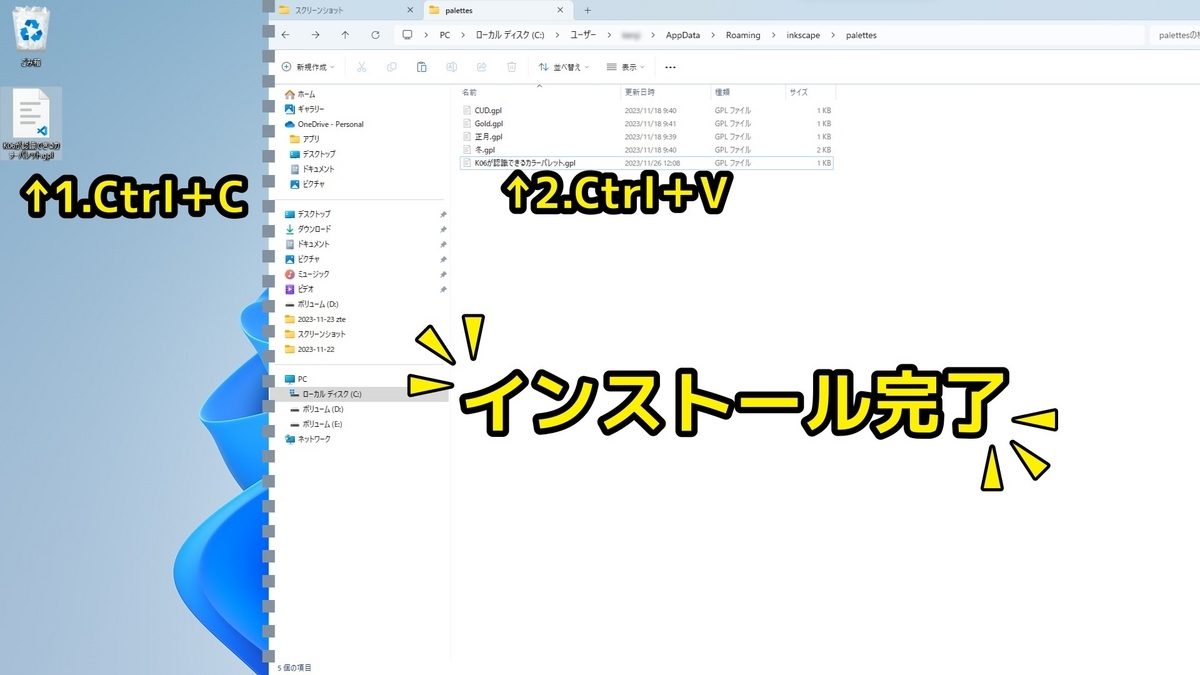
Task: Click the Cut icon on the toolbar
Action: (361, 66)
